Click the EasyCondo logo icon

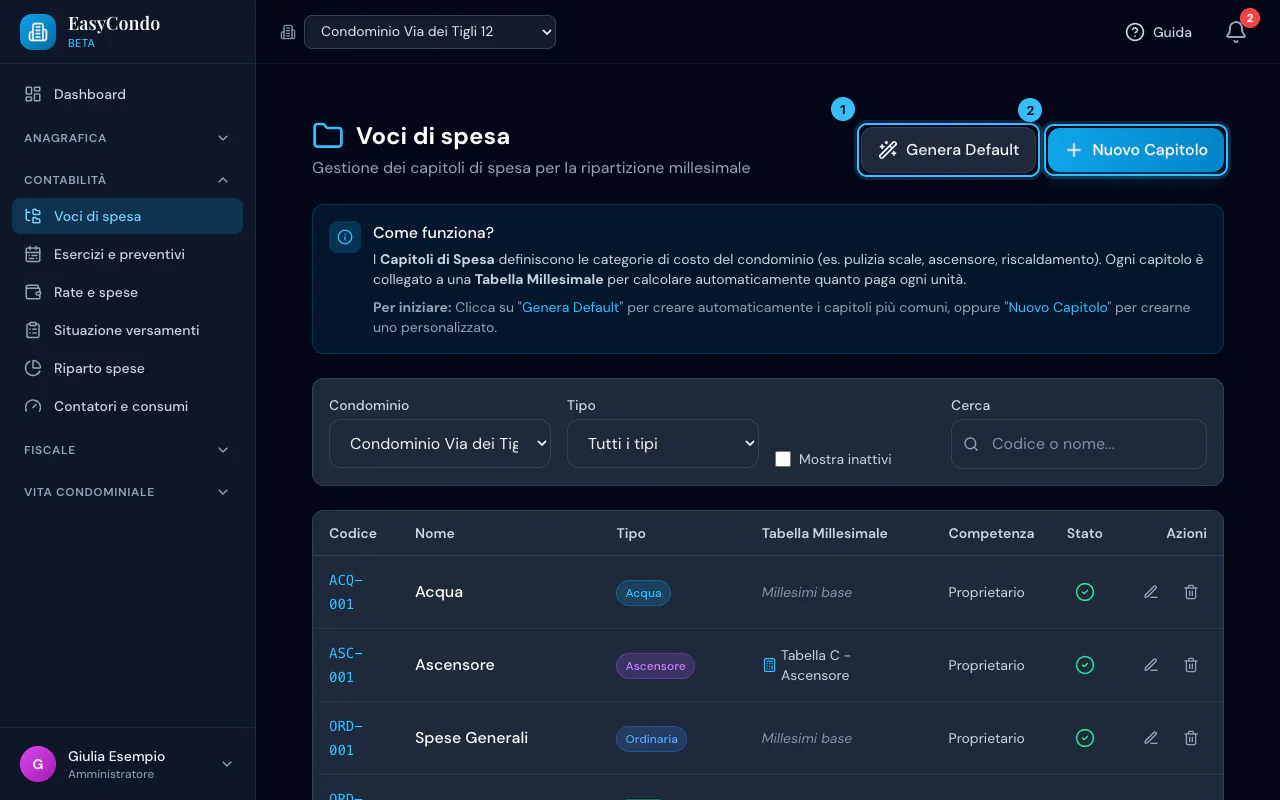tap(38, 32)
